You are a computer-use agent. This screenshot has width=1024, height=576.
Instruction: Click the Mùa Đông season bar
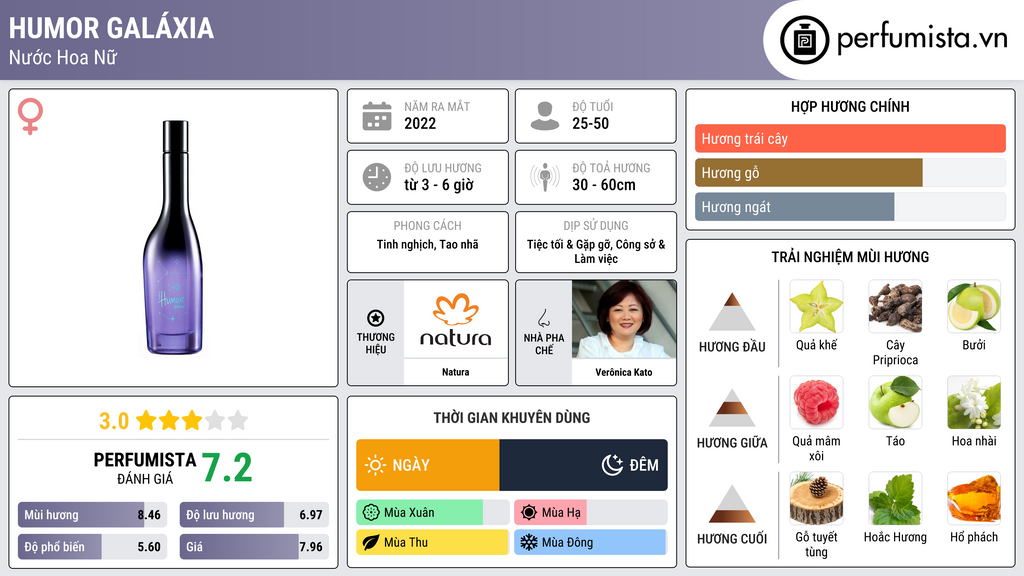(x=590, y=542)
